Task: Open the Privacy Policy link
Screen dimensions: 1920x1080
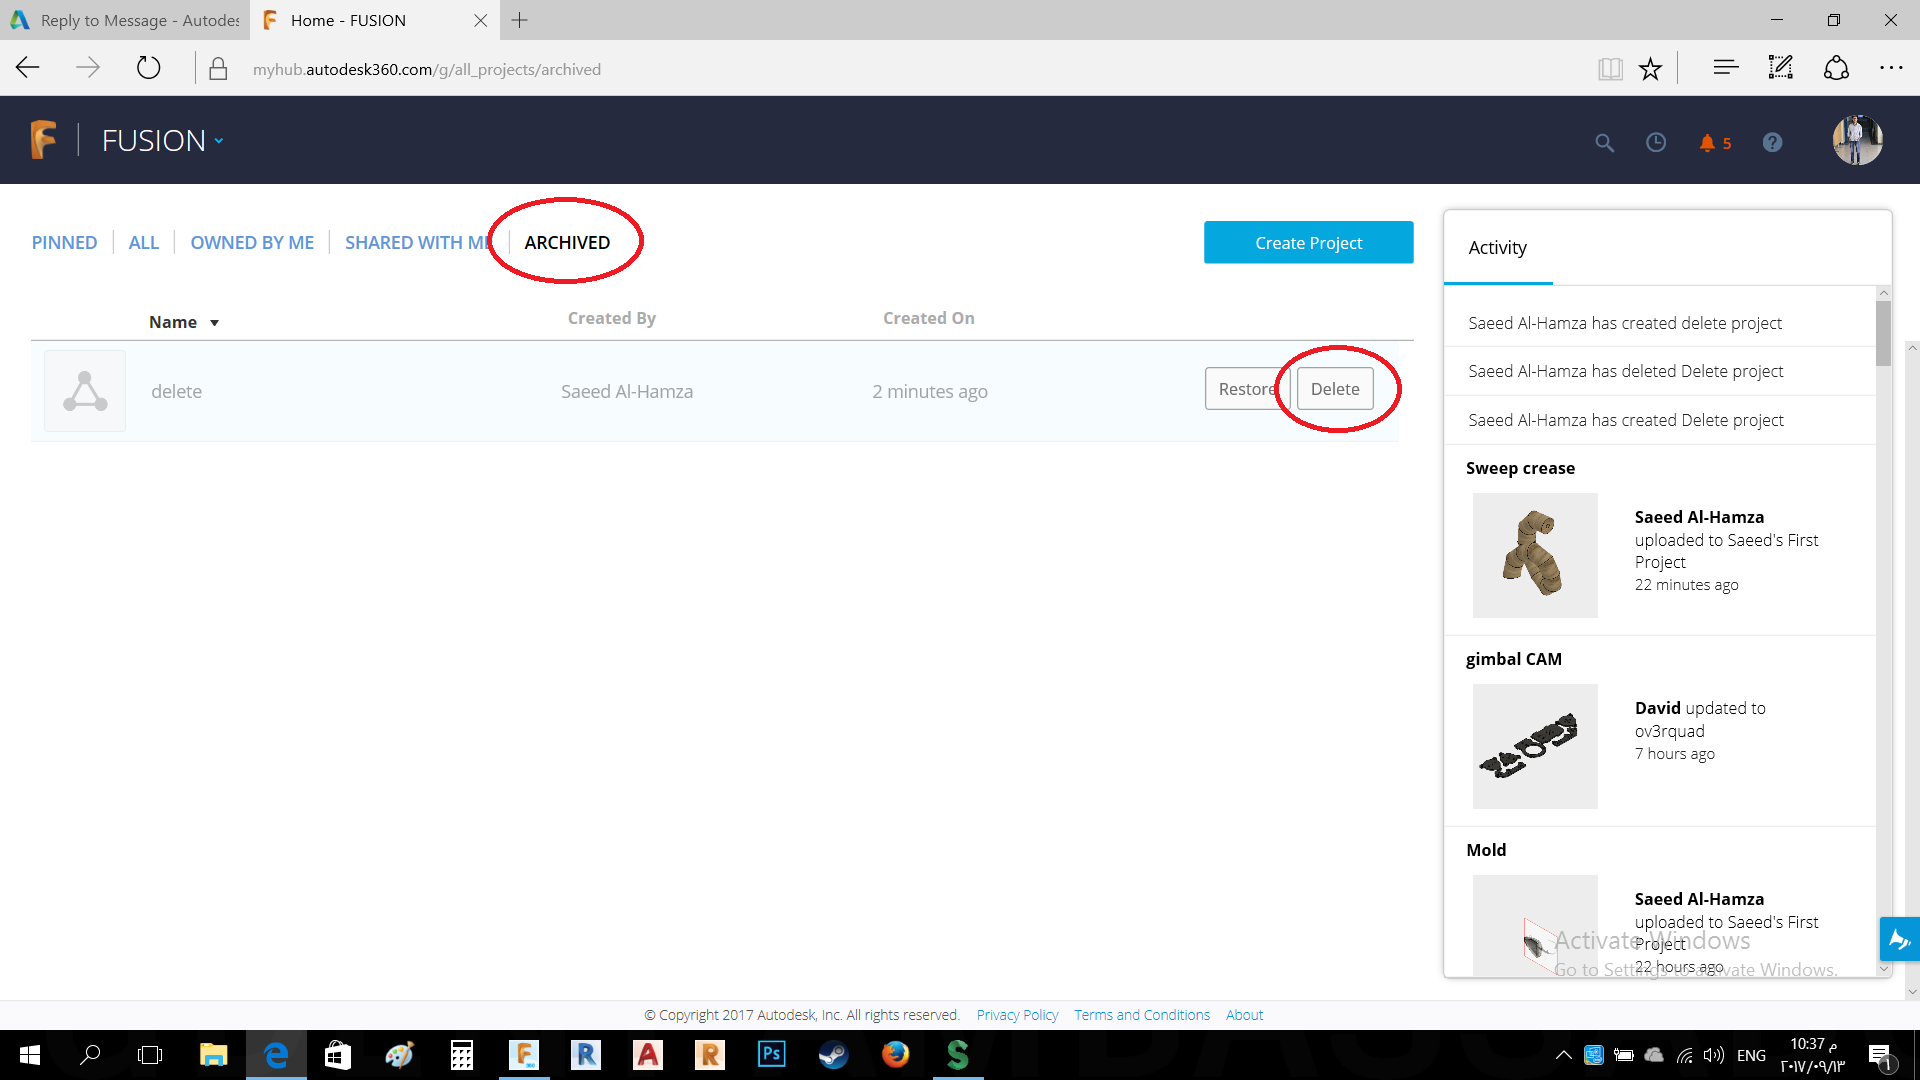Action: pyautogui.click(x=1017, y=1014)
